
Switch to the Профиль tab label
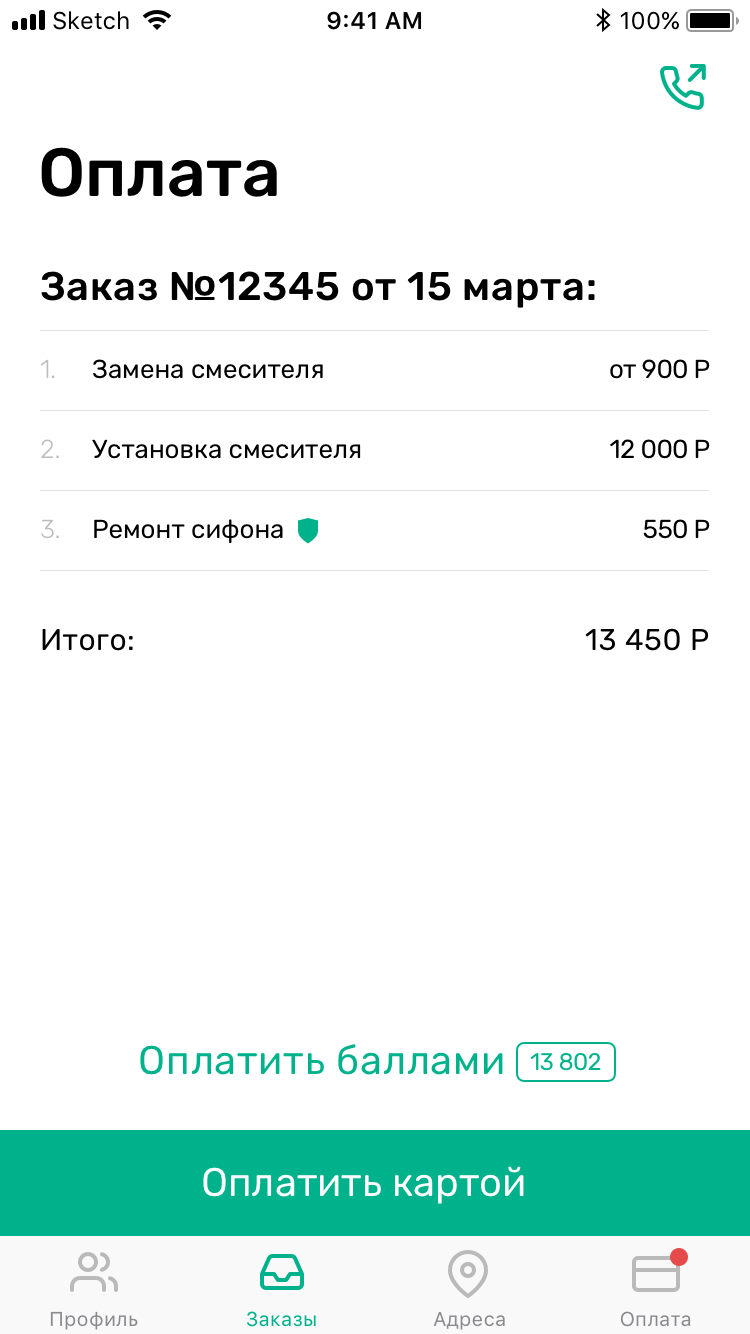pyautogui.click(x=94, y=1319)
